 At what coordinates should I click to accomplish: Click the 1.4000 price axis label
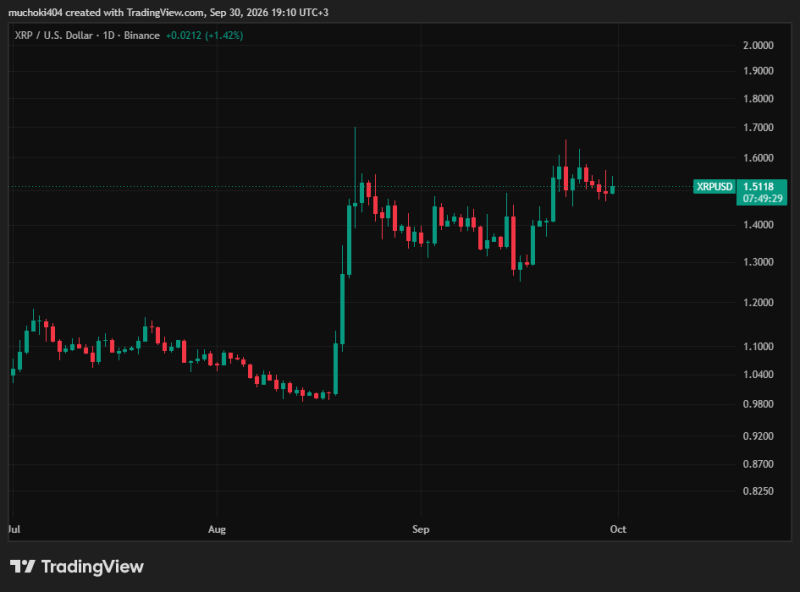click(758, 225)
